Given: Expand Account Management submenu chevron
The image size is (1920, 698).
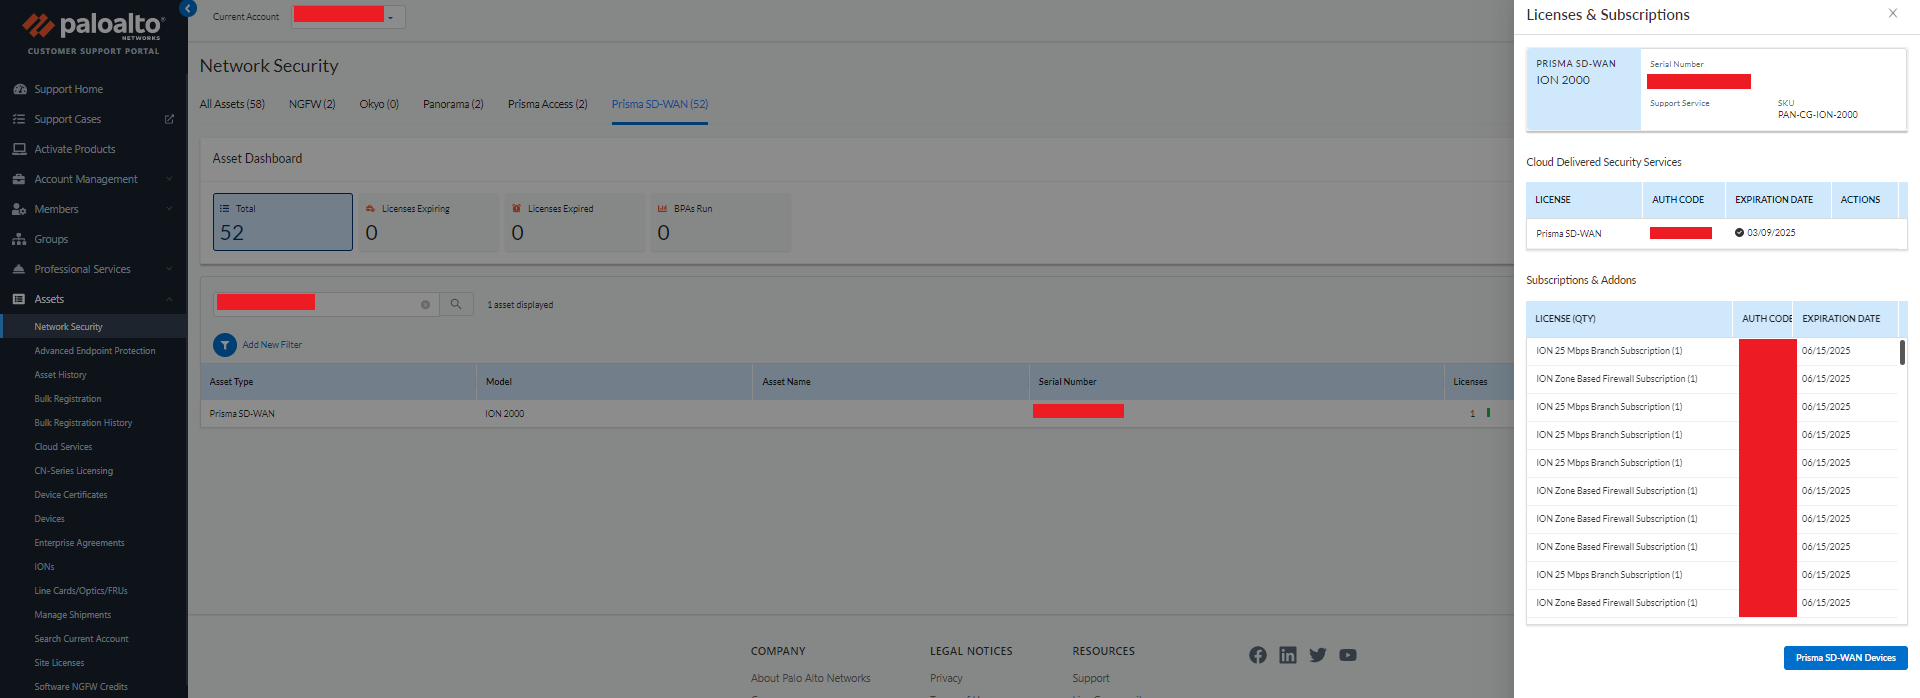Looking at the screenshot, I should 169,179.
